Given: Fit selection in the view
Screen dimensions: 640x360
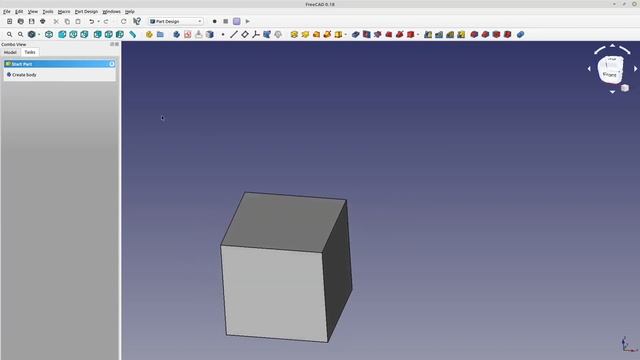Looking at the screenshot, I should [20, 35].
